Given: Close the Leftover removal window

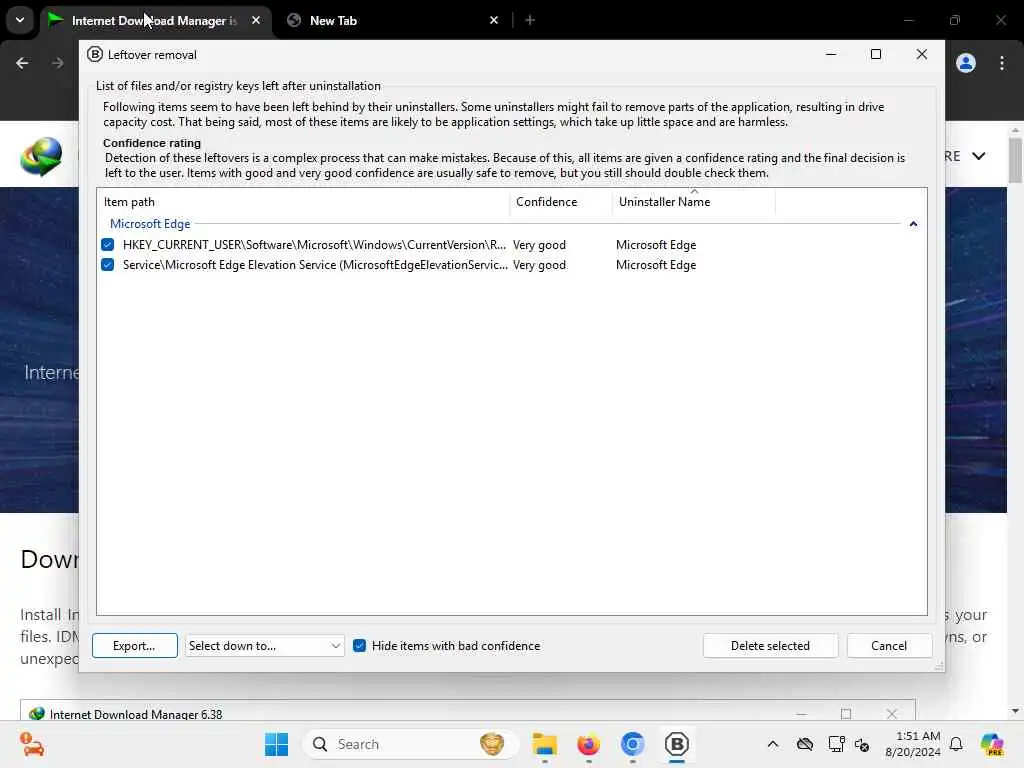Looking at the screenshot, I should [x=921, y=54].
